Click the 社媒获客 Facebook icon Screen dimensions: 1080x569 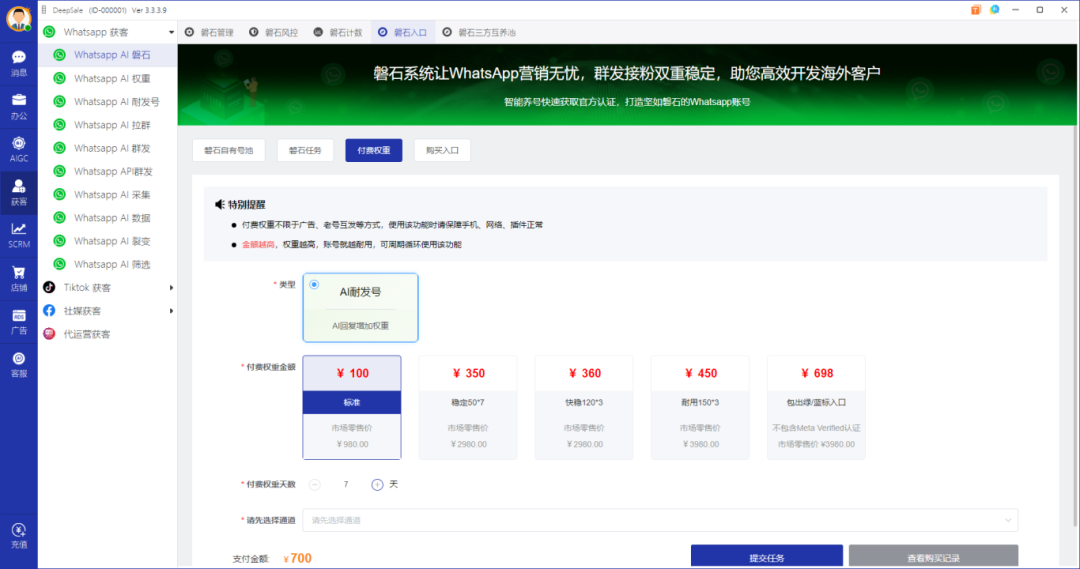point(49,311)
